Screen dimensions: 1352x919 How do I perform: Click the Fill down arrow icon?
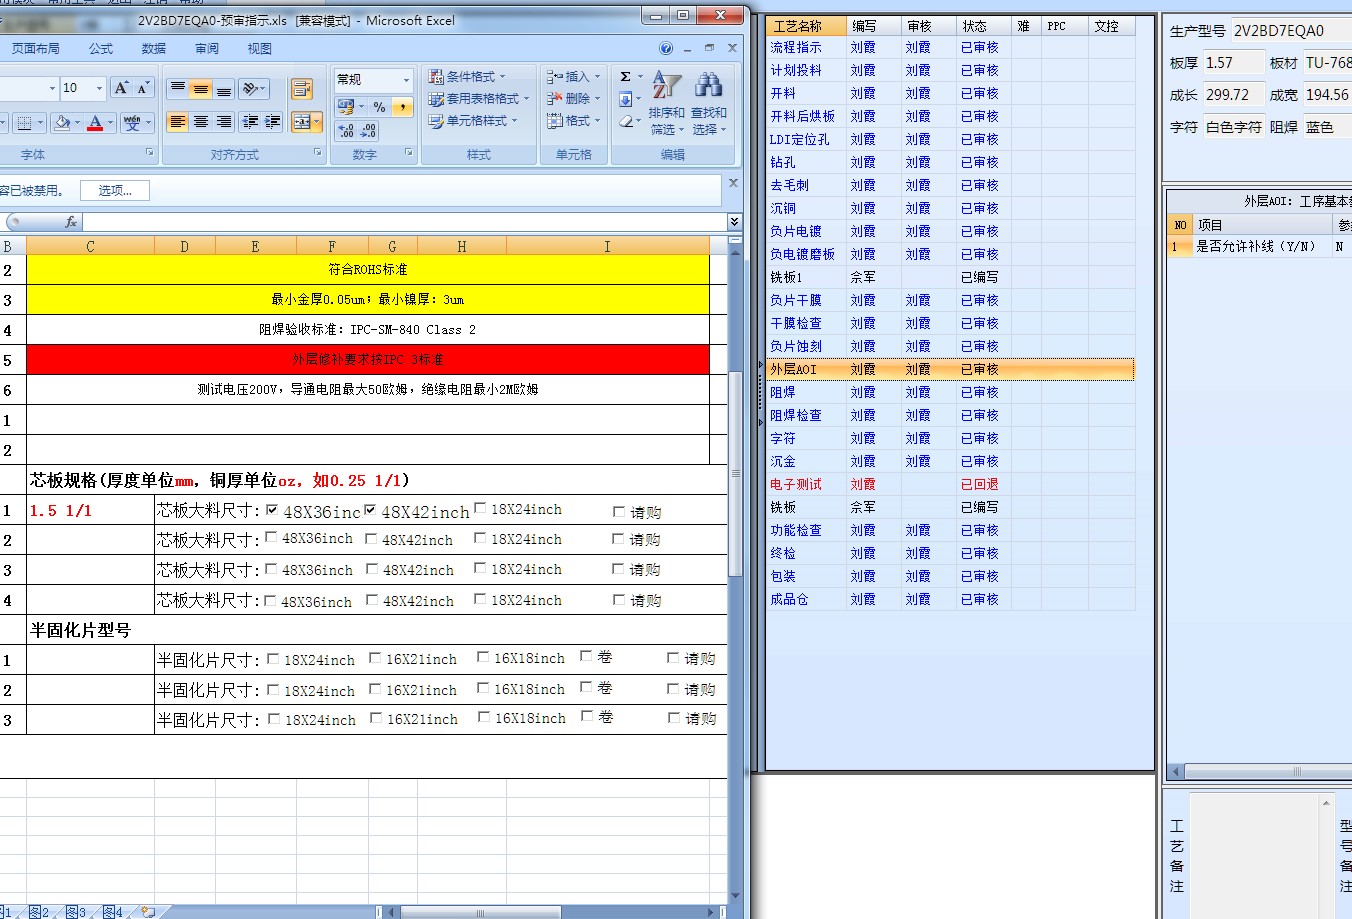click(x=625, y=99)
